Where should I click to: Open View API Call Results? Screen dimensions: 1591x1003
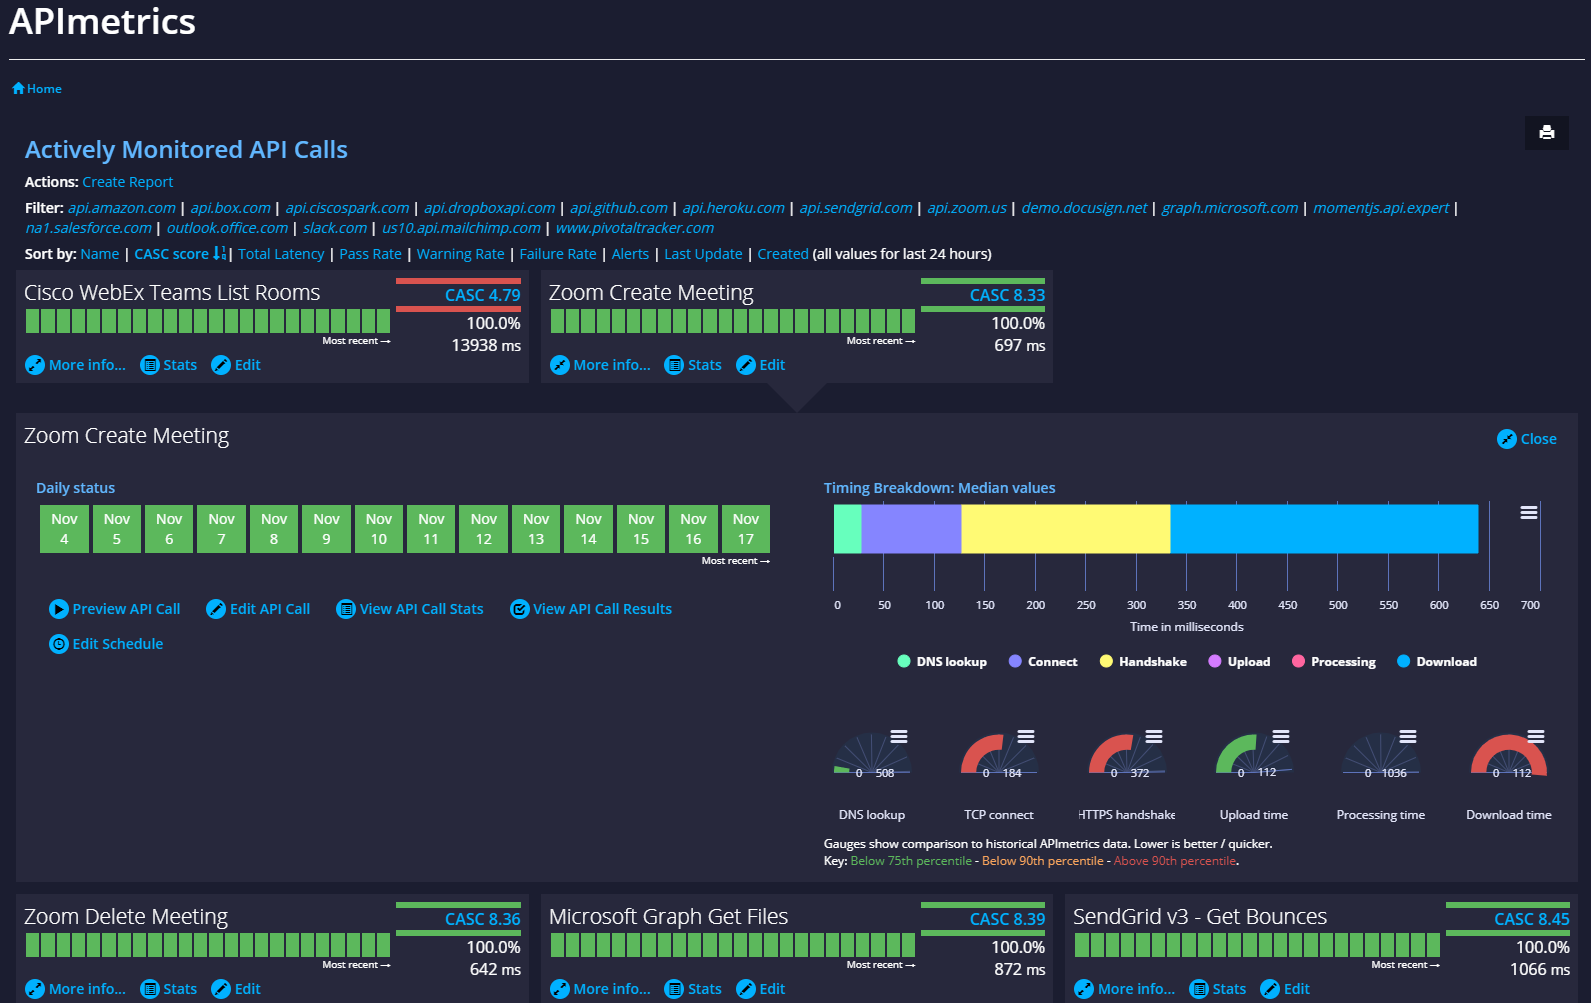[591, 609]
